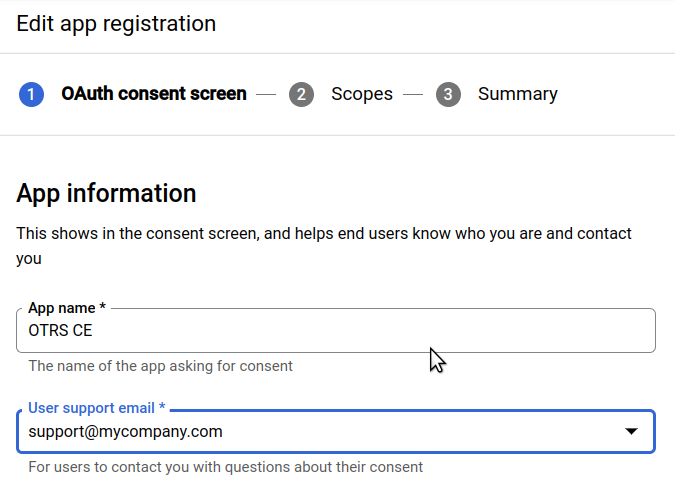Go to the Scopes step label

(362, 94)
